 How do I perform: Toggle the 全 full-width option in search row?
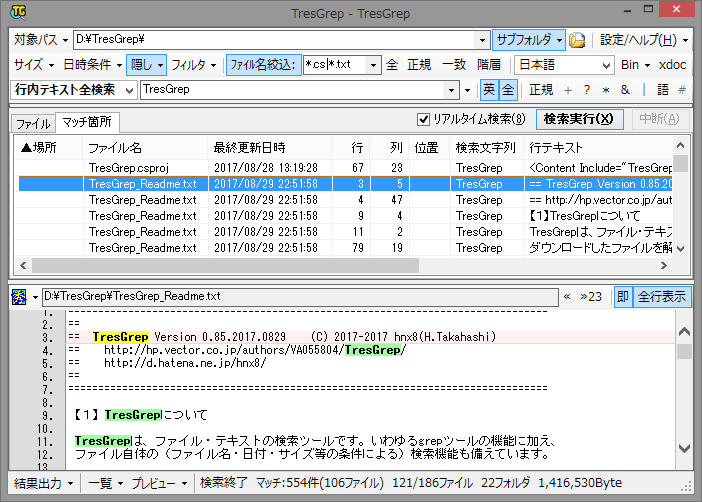coord(508,90)
